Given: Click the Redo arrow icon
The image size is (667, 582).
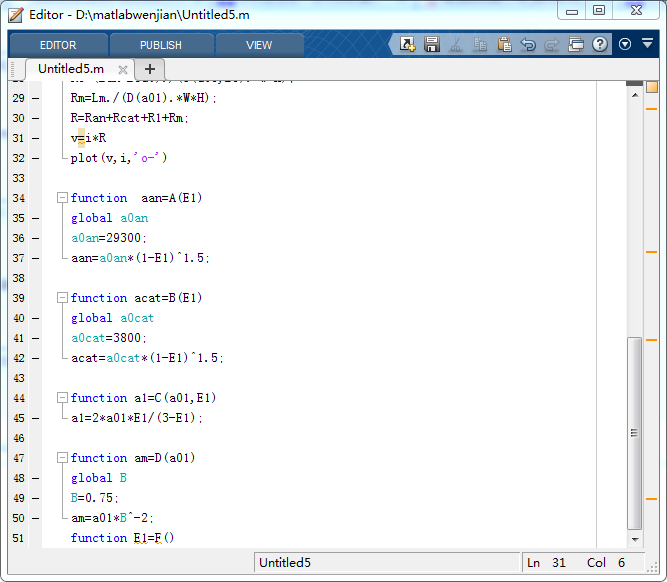Looking at the screenshot, I should 552,44.
